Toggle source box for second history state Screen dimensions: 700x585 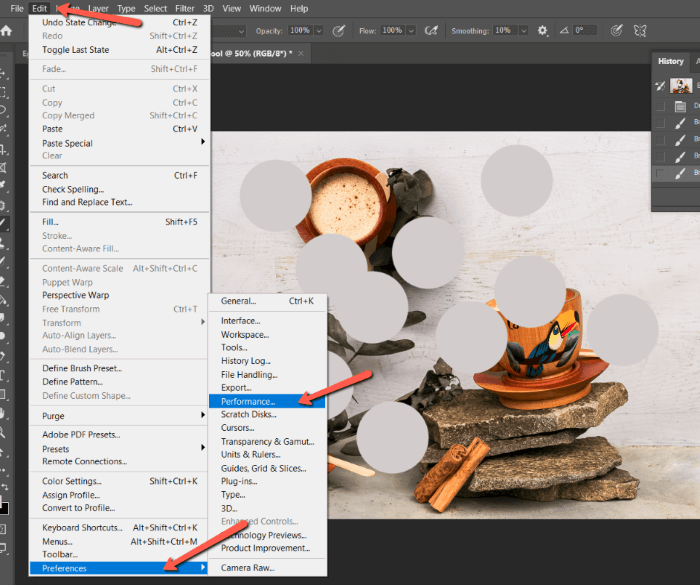(660, 123)
